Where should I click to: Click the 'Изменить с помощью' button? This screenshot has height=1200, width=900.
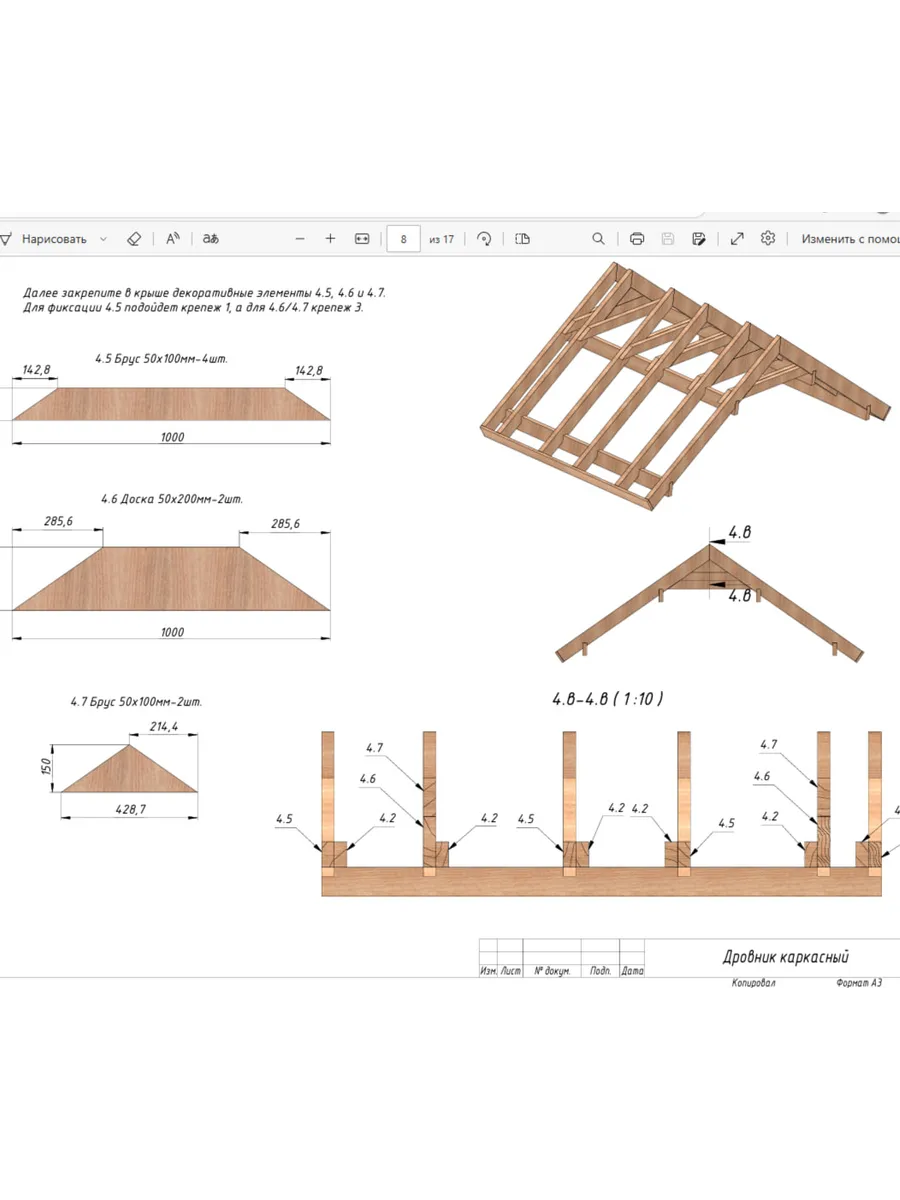(849, 239)
